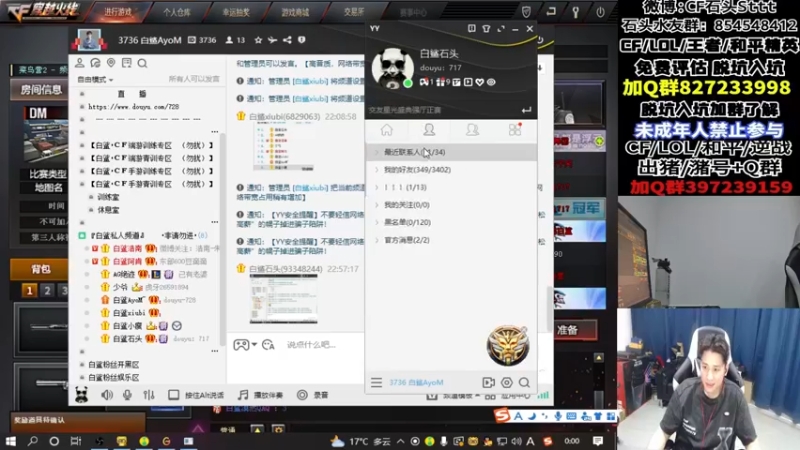This screenshot has height=450, width=800.
Task: Click the 房间信息 panel header in CrossFire
Action: (40, 90)
